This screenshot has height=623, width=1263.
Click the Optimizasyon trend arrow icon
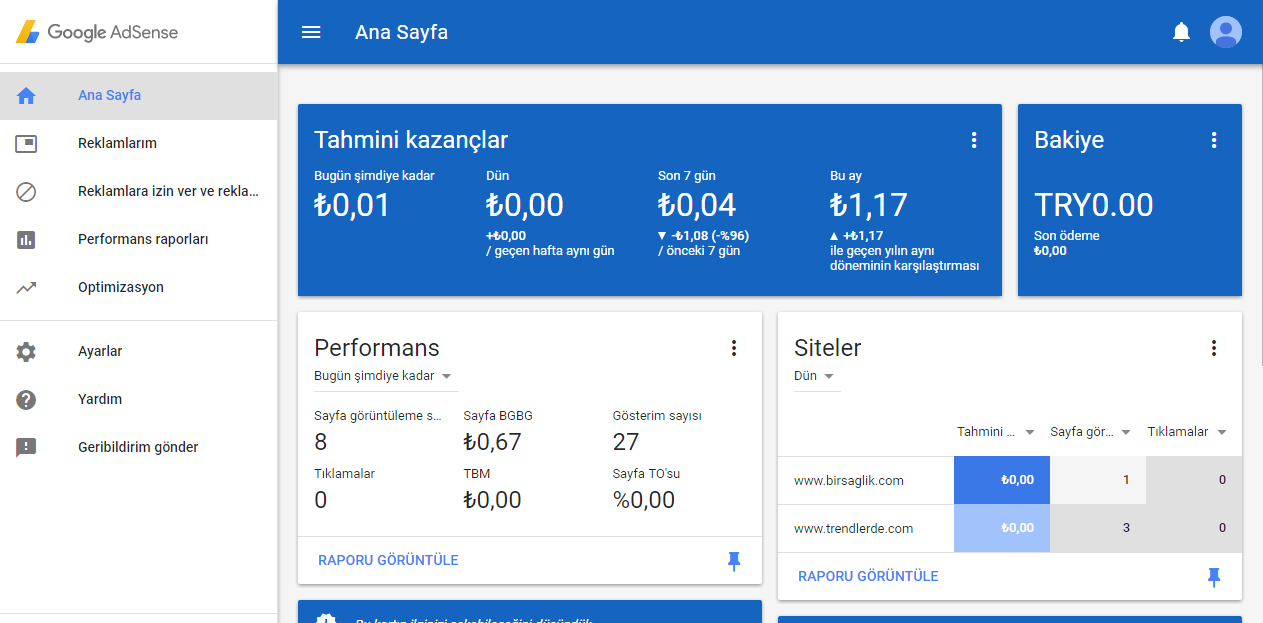(26, 288)
